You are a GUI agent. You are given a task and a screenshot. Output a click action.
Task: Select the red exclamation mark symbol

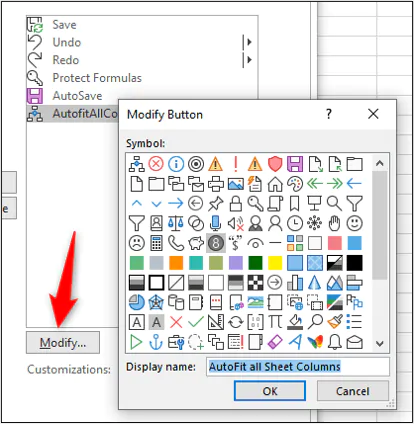pyautogui.click(x=236, y=164)
